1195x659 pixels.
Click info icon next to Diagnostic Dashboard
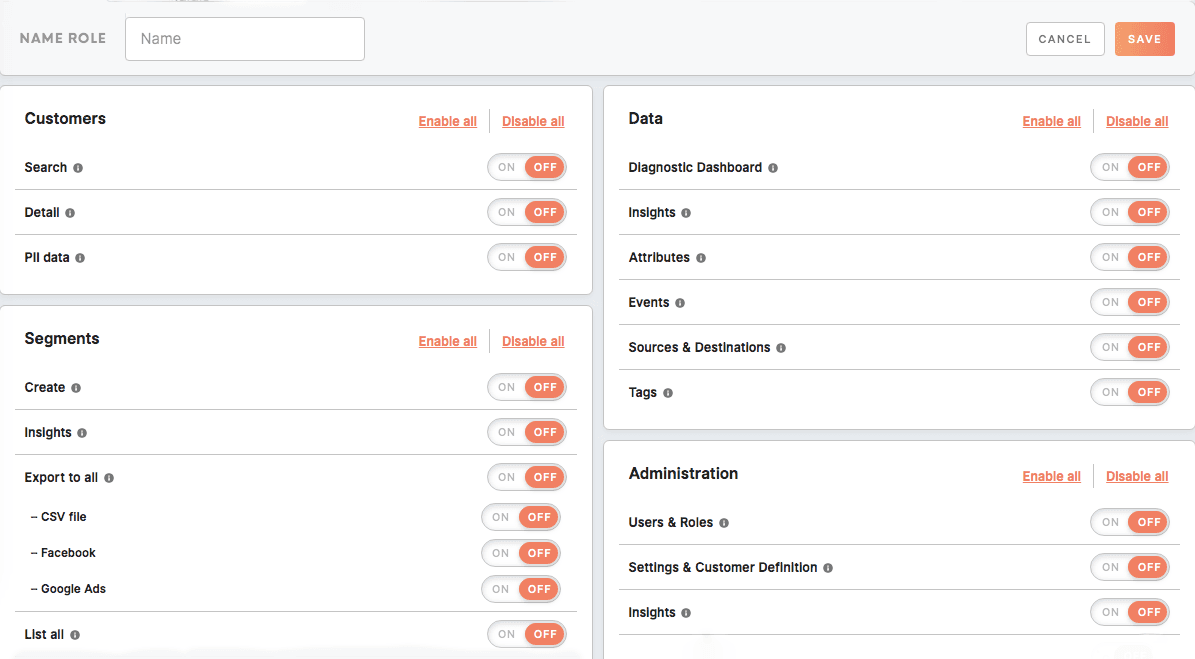(773, 168)
